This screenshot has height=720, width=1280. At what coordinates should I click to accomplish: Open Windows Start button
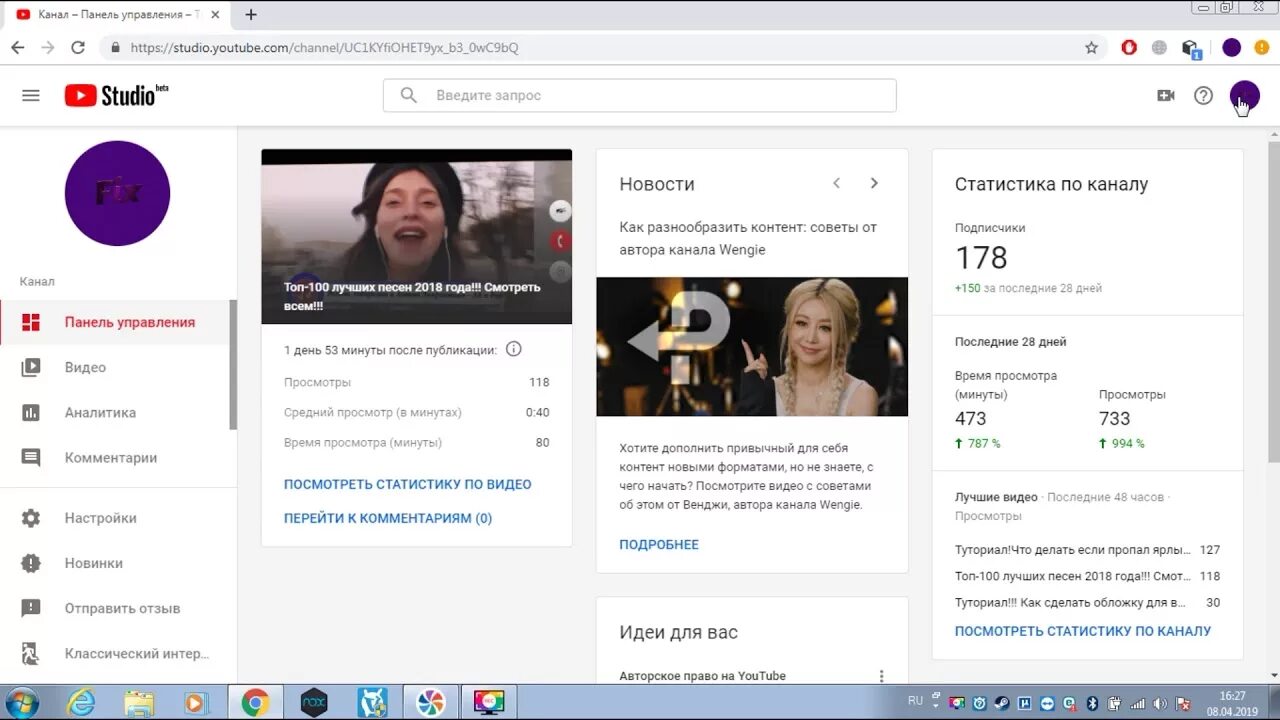pos(21,703)
